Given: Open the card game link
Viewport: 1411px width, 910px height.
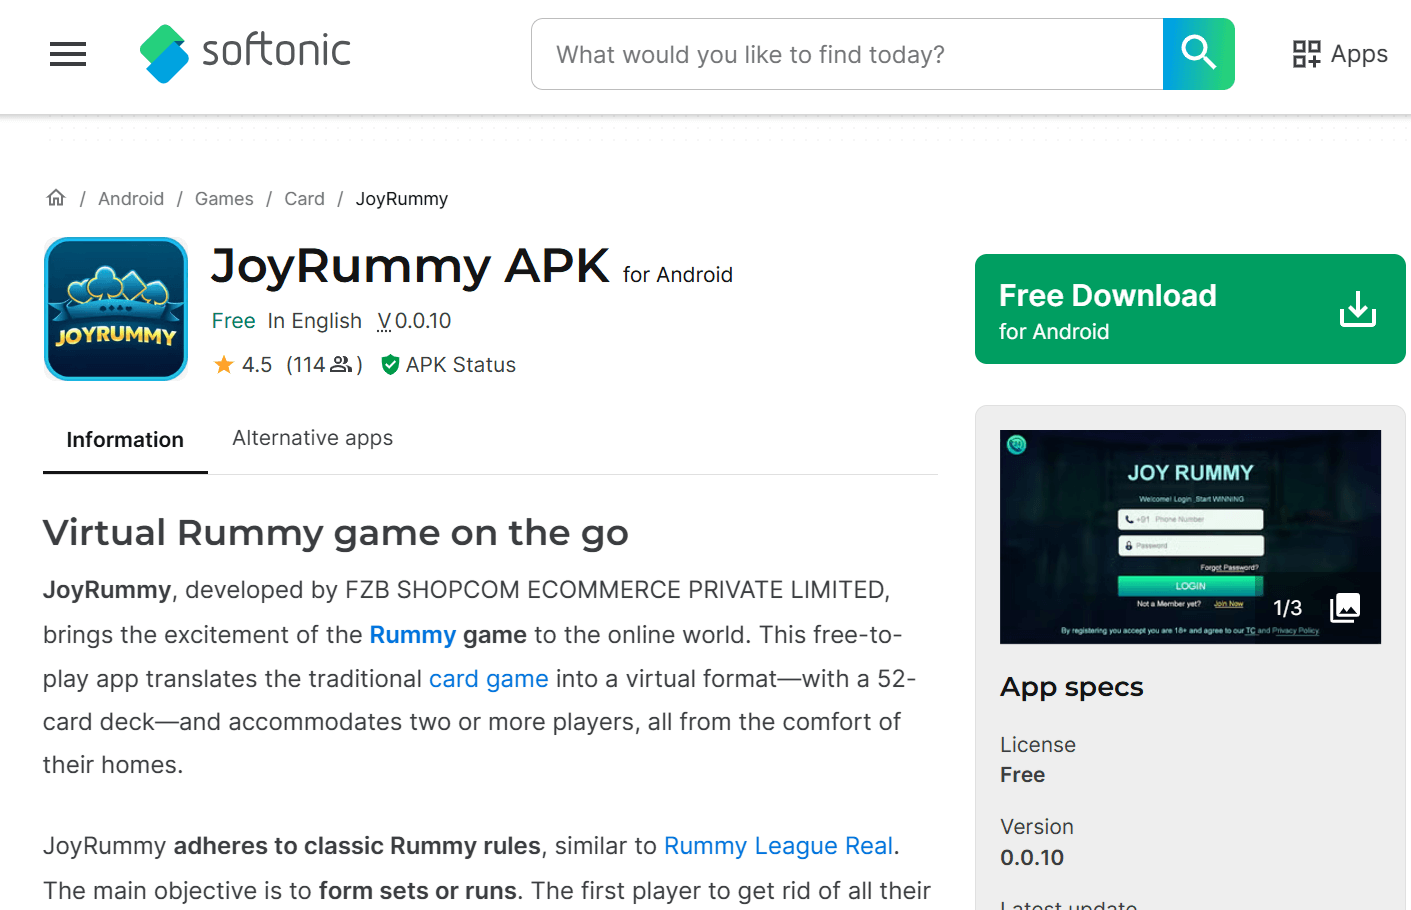Looking at the screenshot, I should tap(489, 679).
